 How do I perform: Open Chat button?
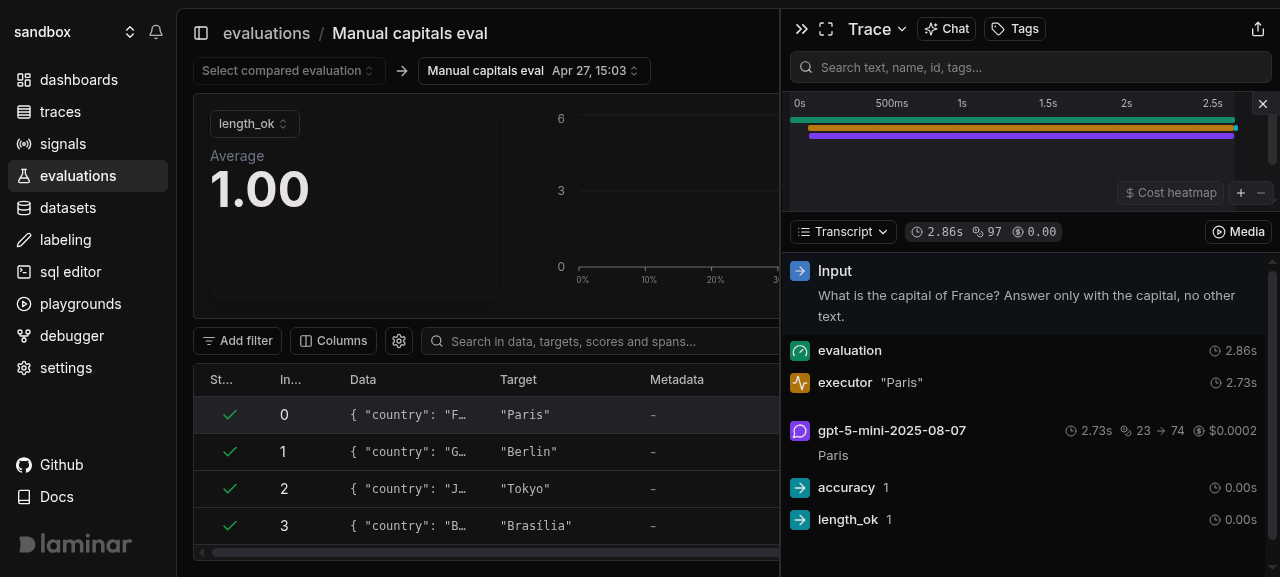coord(947,29)
